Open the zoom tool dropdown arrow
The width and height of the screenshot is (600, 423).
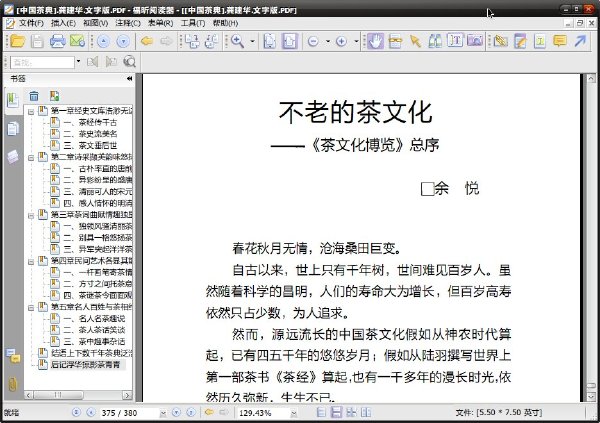click(x=252, y=41)
